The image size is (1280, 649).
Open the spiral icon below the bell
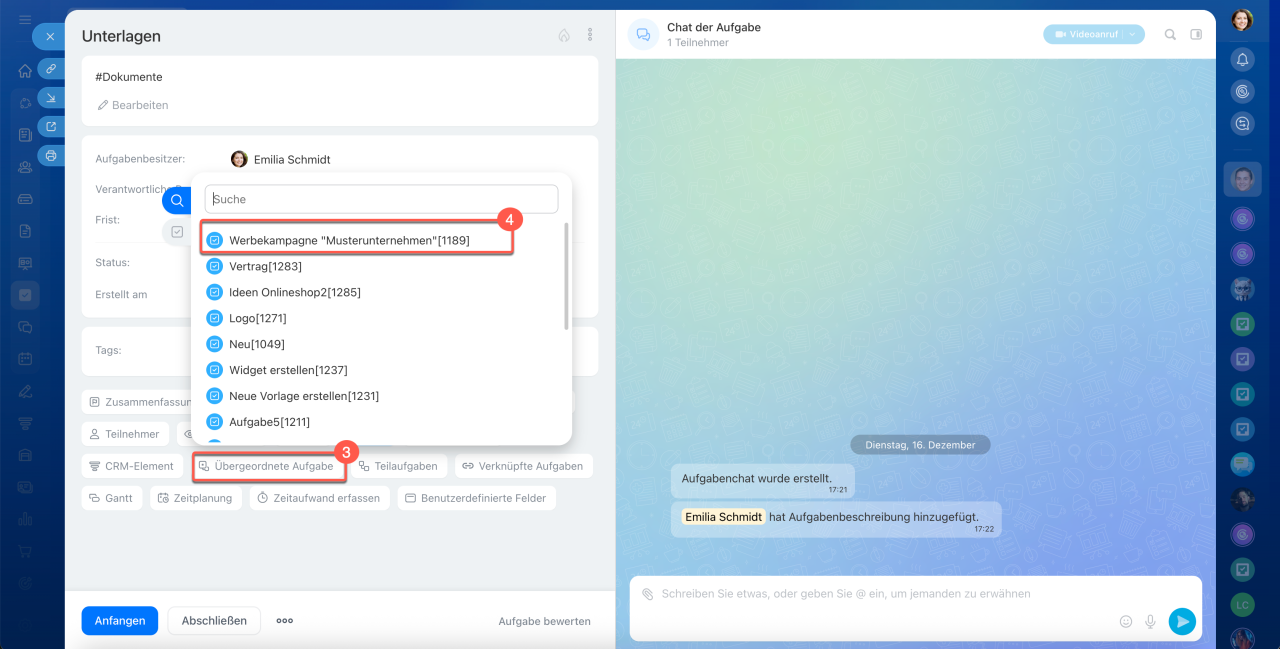pos(1242,92)
